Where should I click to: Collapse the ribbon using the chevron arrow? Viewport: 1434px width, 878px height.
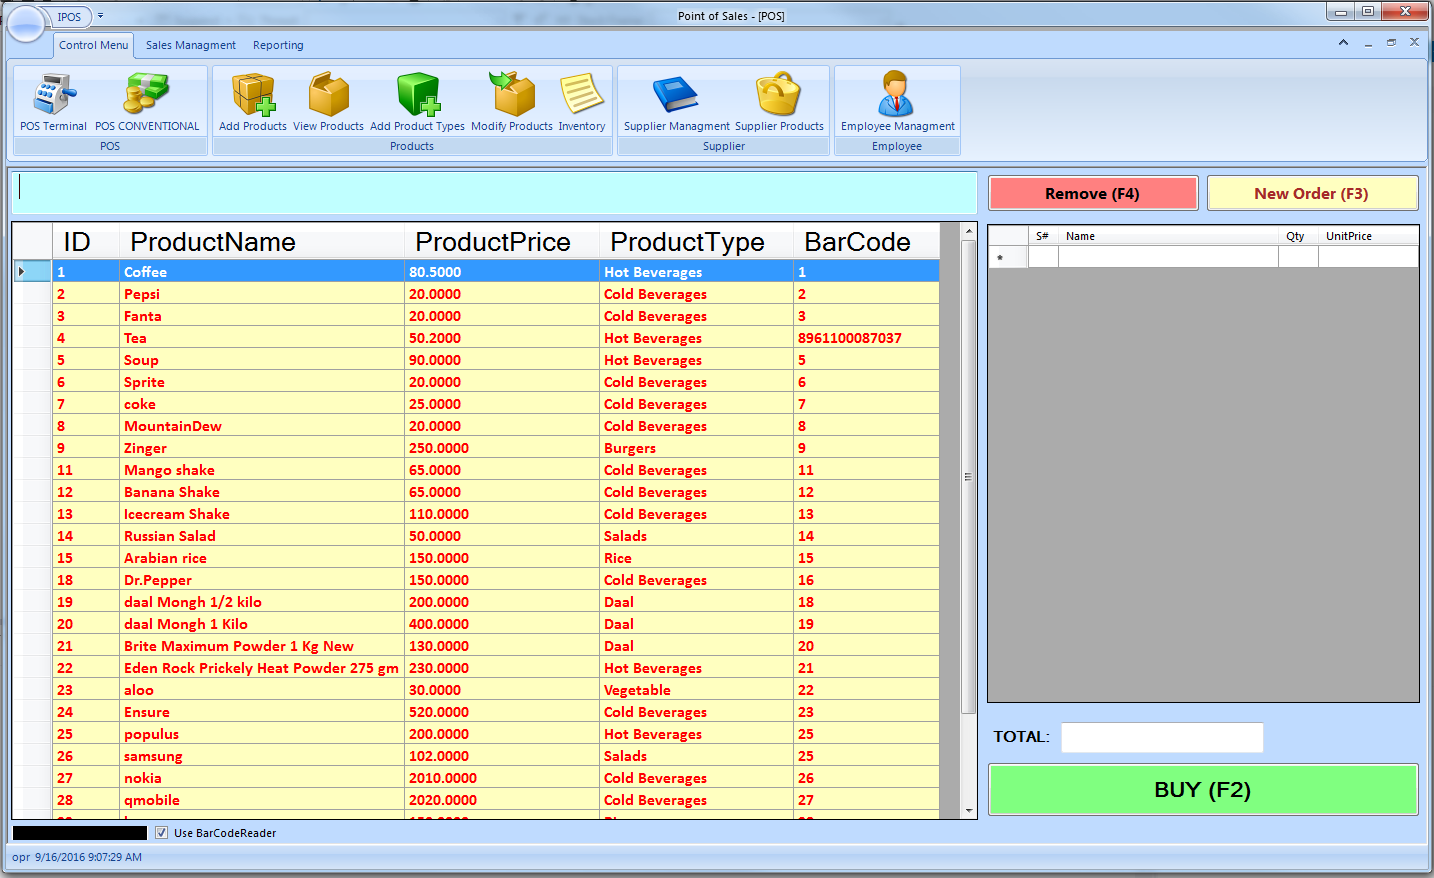click(1343, 43)
